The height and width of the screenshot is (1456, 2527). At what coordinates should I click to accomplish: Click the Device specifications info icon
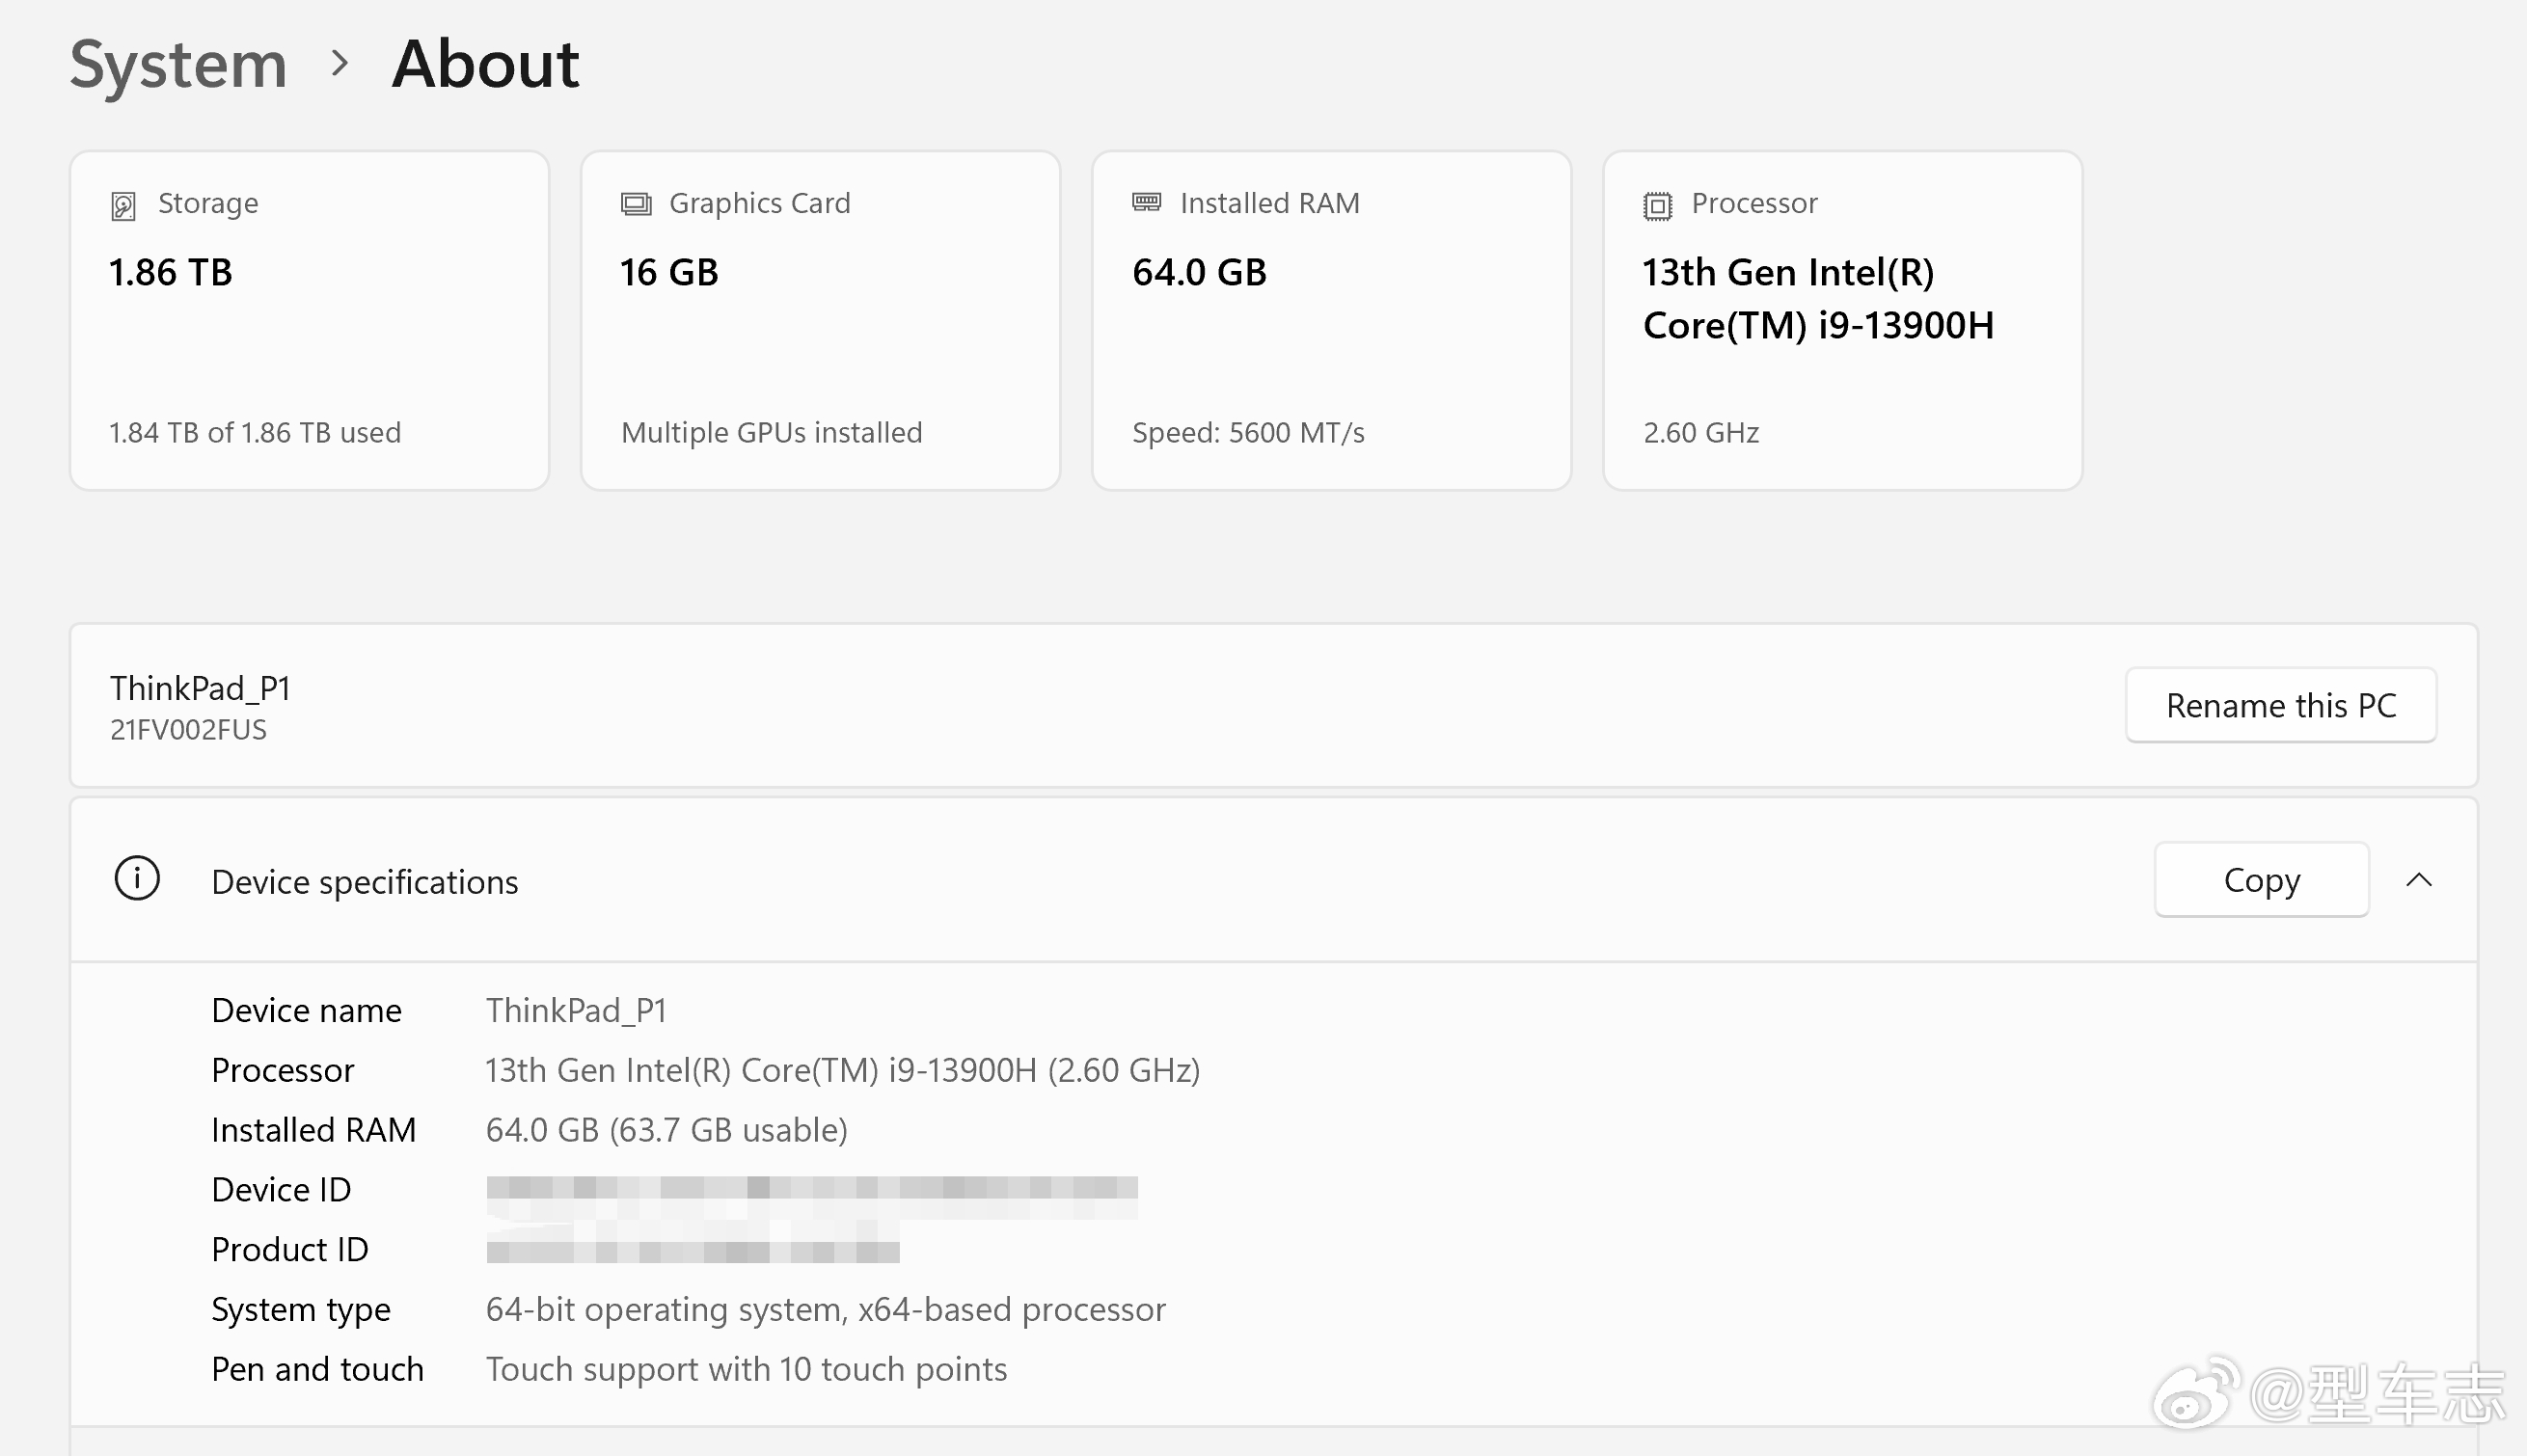(137, 879)
